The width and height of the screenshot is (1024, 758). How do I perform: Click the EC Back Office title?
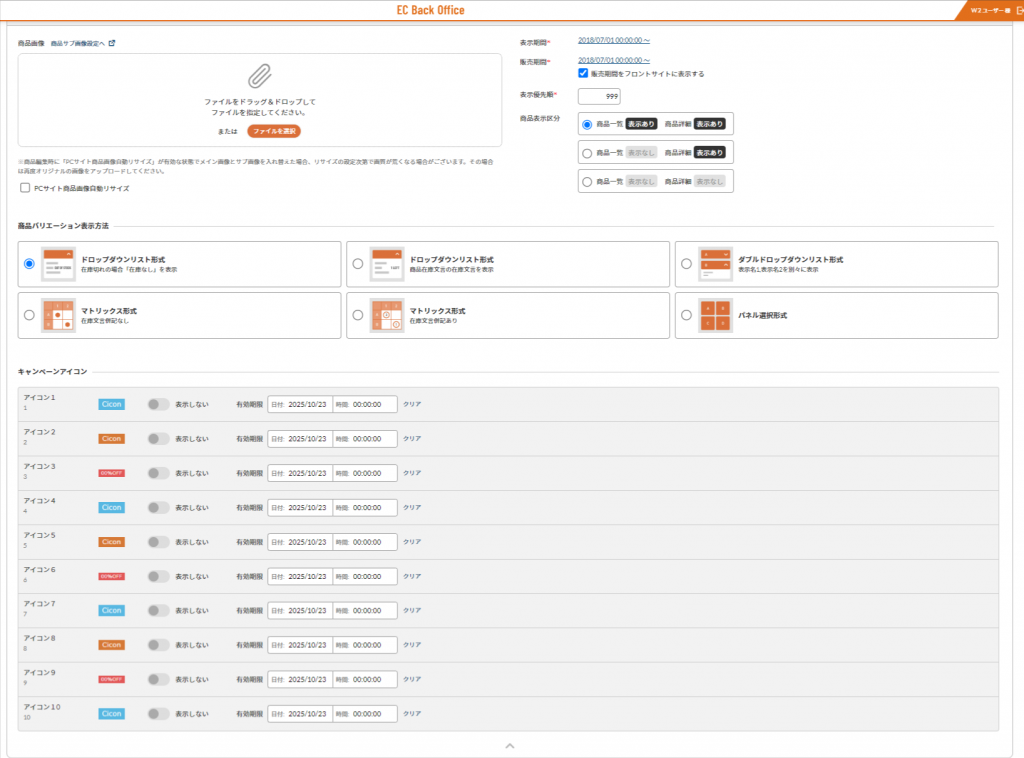point(430,10)
